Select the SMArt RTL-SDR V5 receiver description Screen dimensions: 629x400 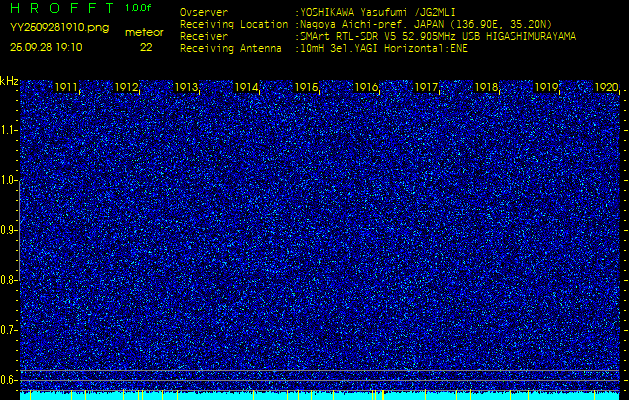coord(438,37)
